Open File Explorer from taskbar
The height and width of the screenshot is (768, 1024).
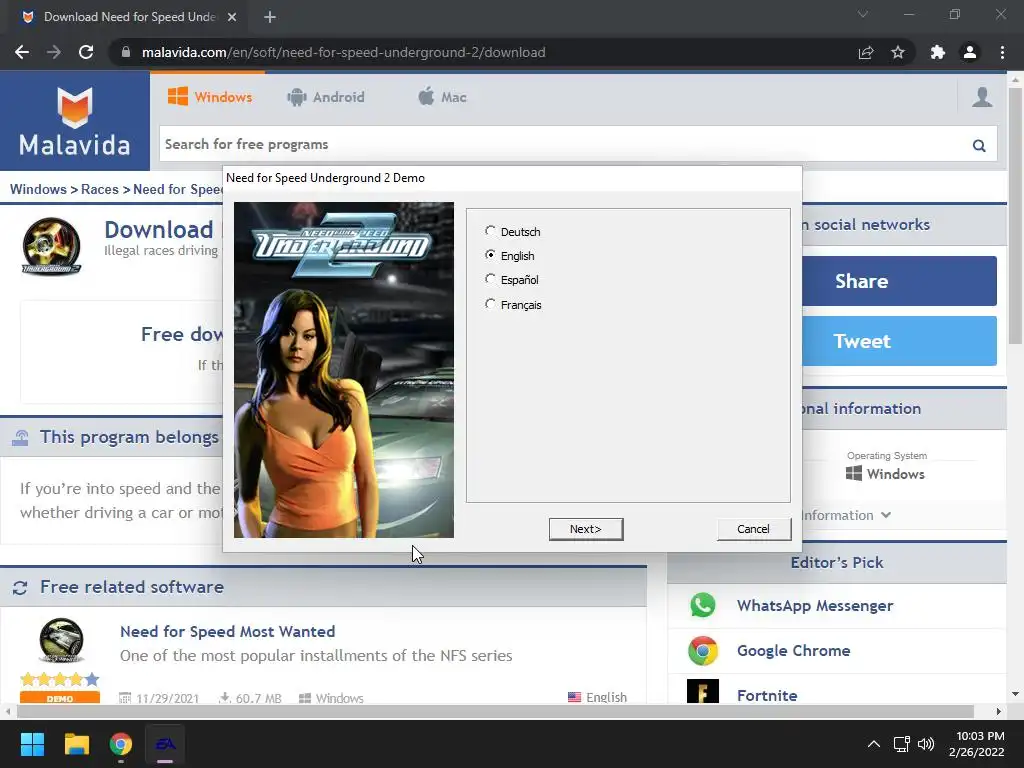76,744
